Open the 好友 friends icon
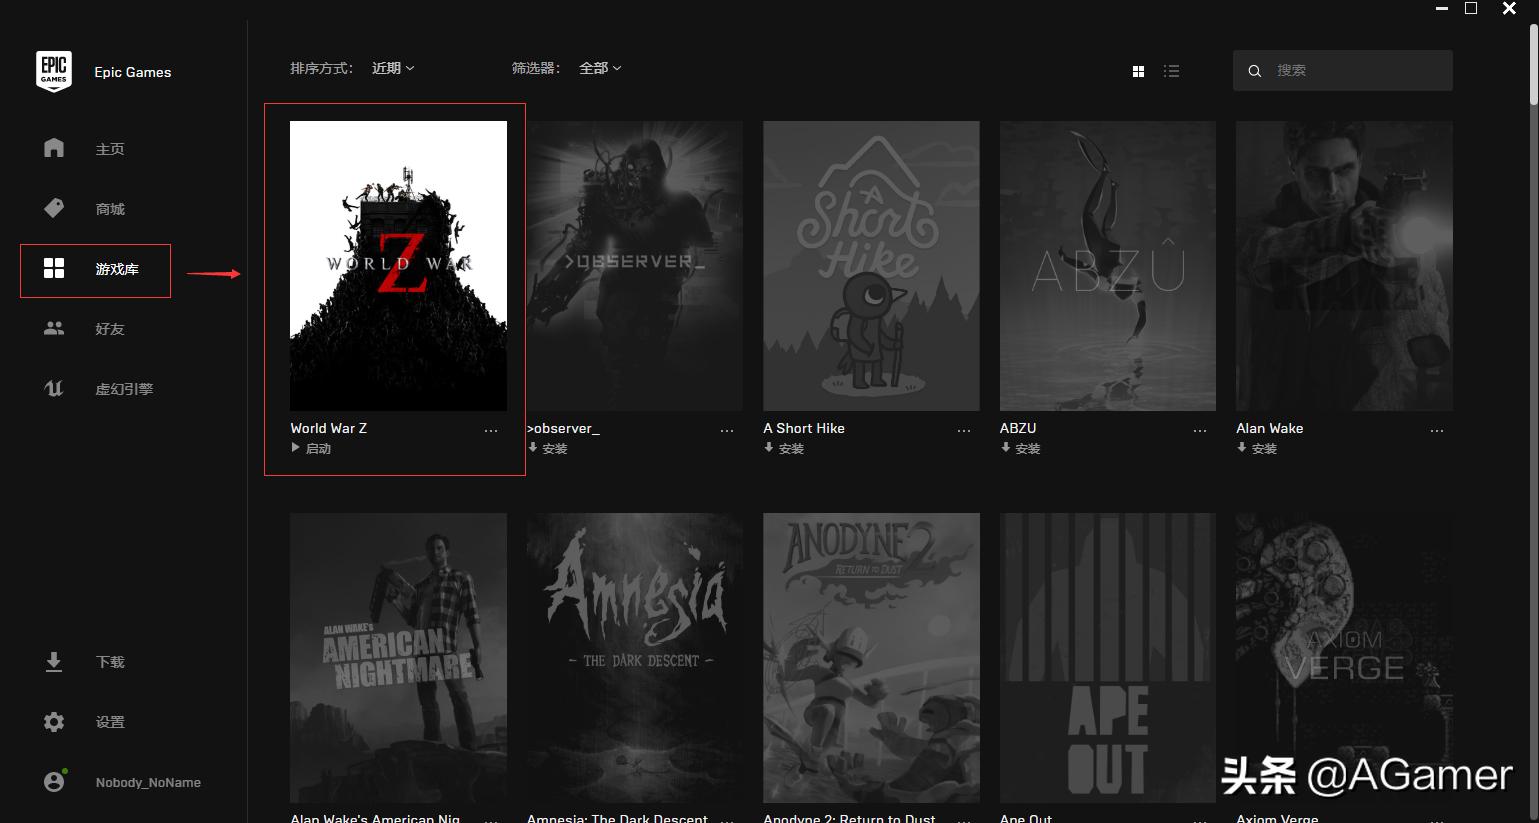This screenshot has width=1539, height=823. pos(54,328)
